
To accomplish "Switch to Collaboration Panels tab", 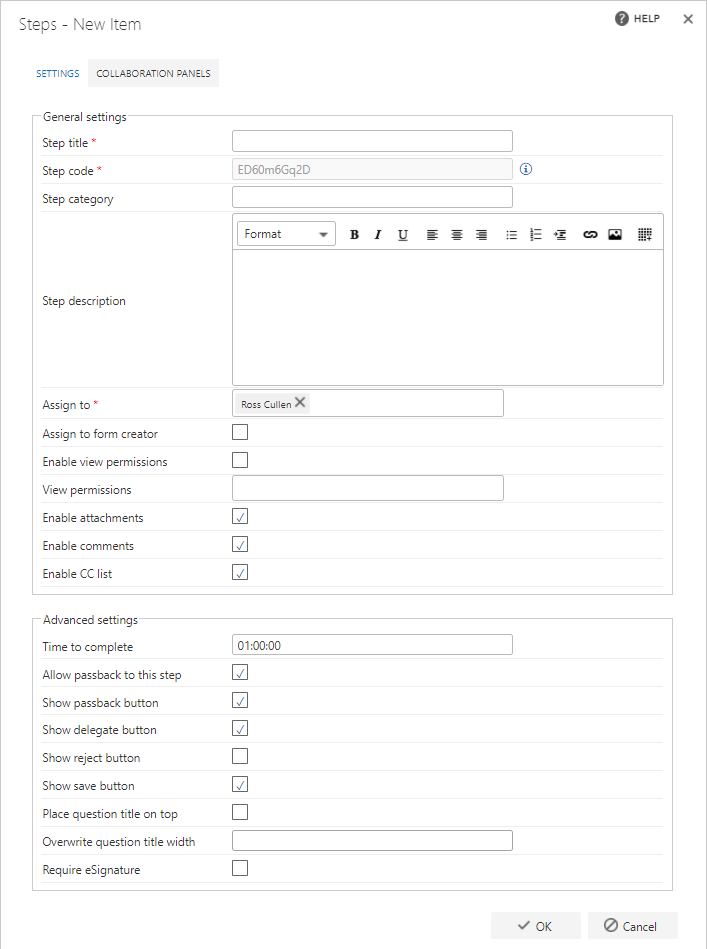I will click(x=153, y=73).
